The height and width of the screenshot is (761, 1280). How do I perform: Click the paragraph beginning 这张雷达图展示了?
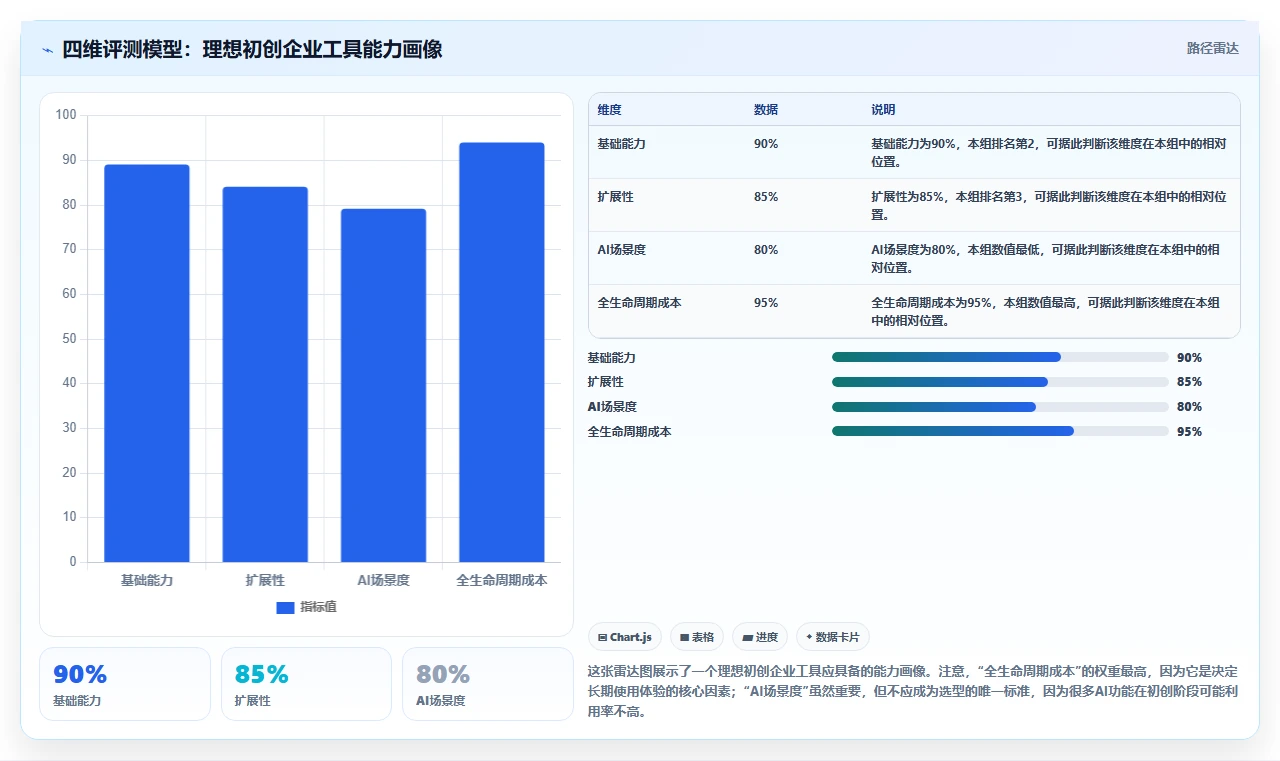coord(913,692)
